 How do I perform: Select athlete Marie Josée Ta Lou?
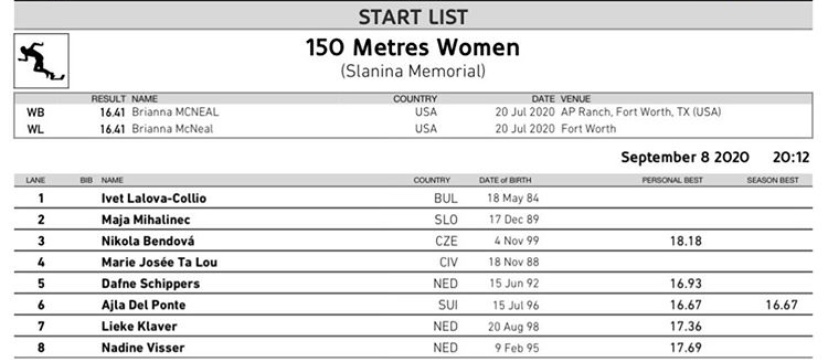tap(159, 262)
